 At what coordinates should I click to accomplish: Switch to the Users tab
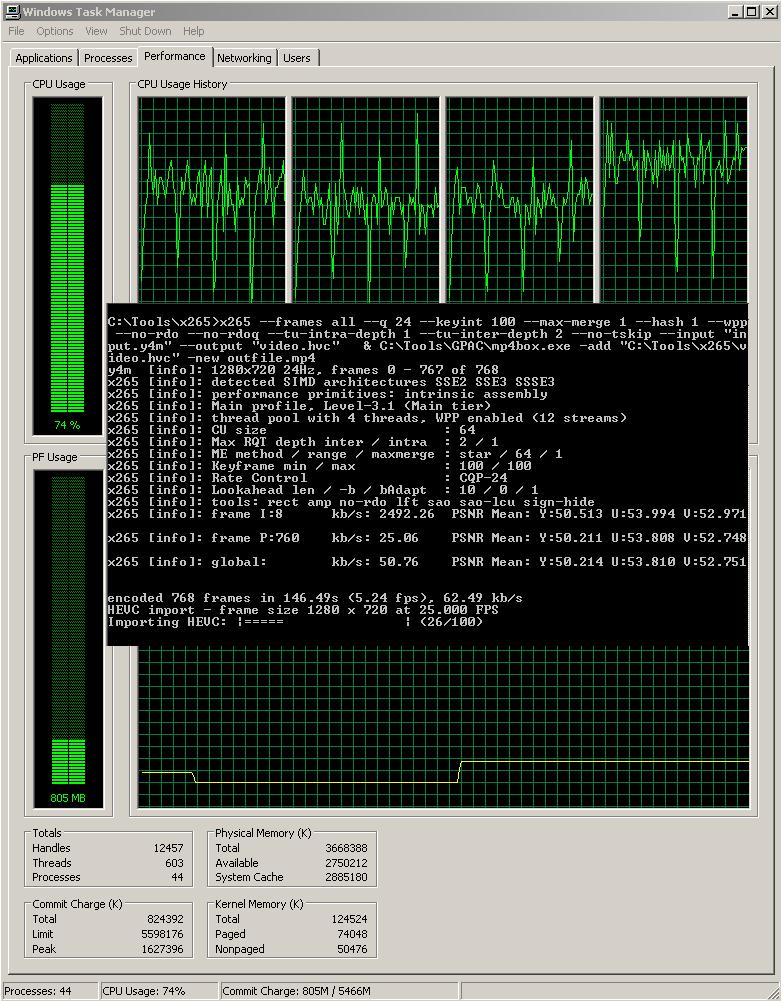(296, 58)
